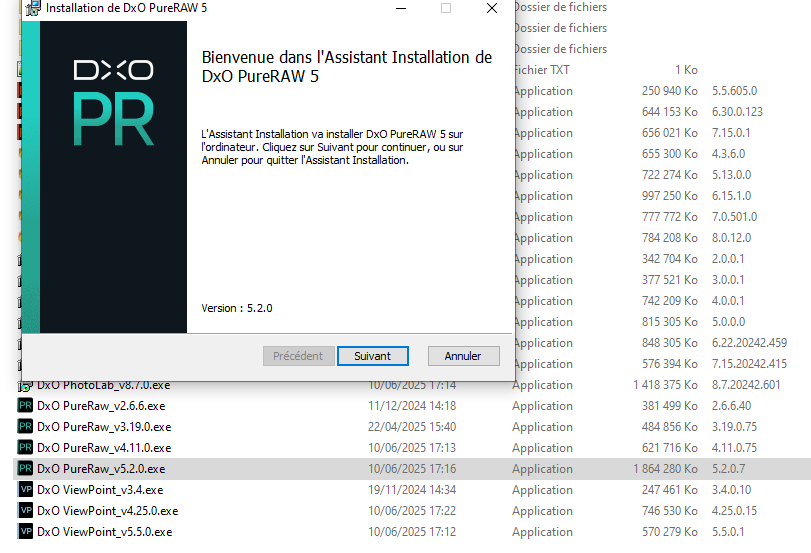Screen dimensions: 811x553
Task: Select file DxO PureRaw_v5.2.0.exe
Action: coord(101,469)
